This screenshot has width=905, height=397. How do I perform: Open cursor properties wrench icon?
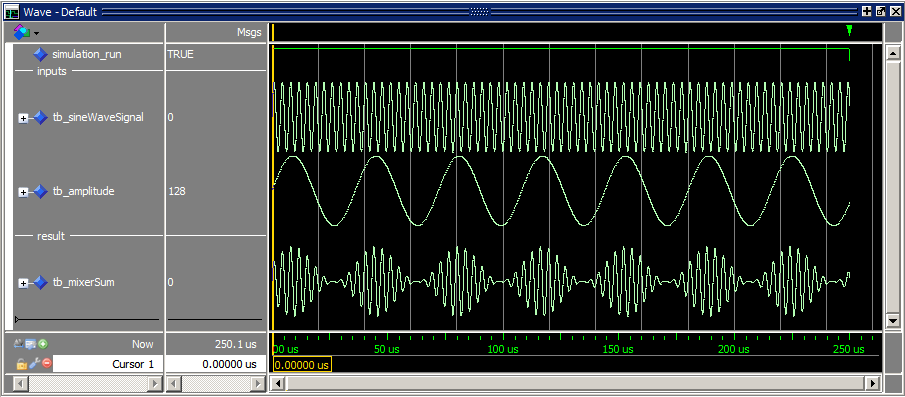point(34,364)
